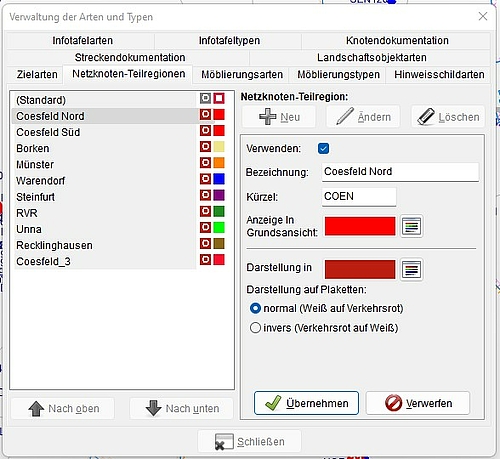Open the Möblierungsarten tab
Screen dimensions: 500x459
click(x=242, y=74)
